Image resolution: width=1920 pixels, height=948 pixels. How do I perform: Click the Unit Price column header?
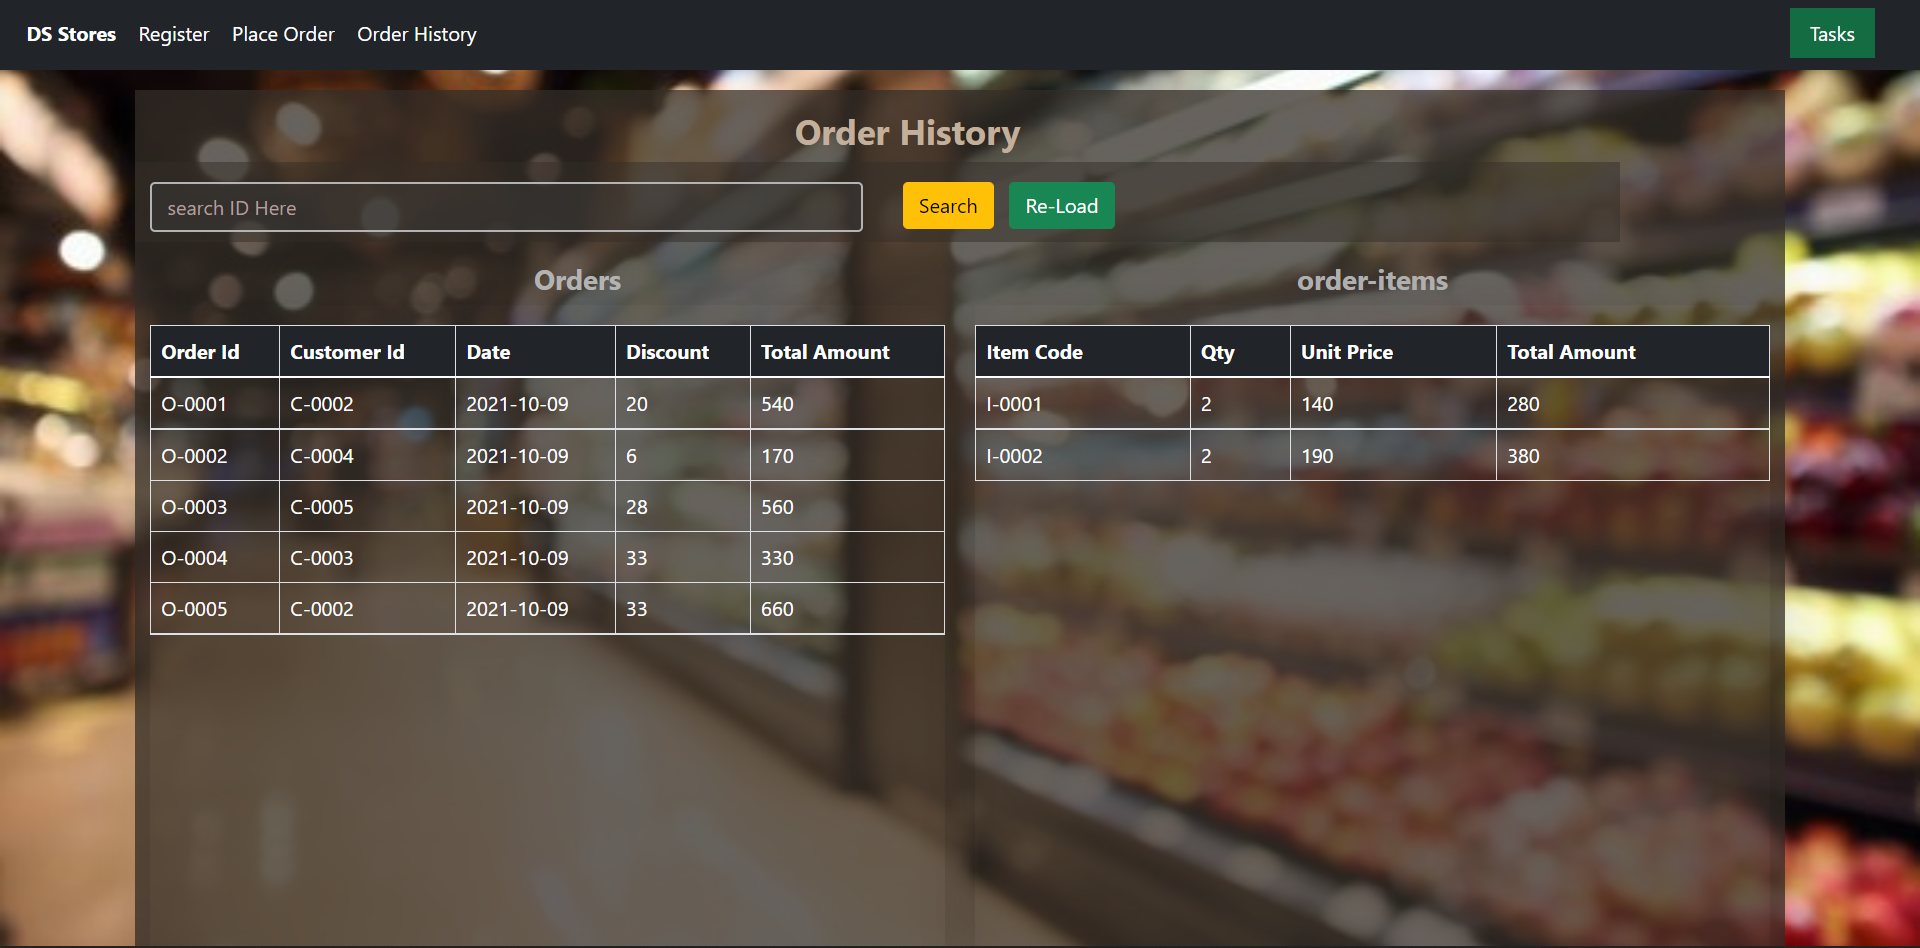[1393, 352]
